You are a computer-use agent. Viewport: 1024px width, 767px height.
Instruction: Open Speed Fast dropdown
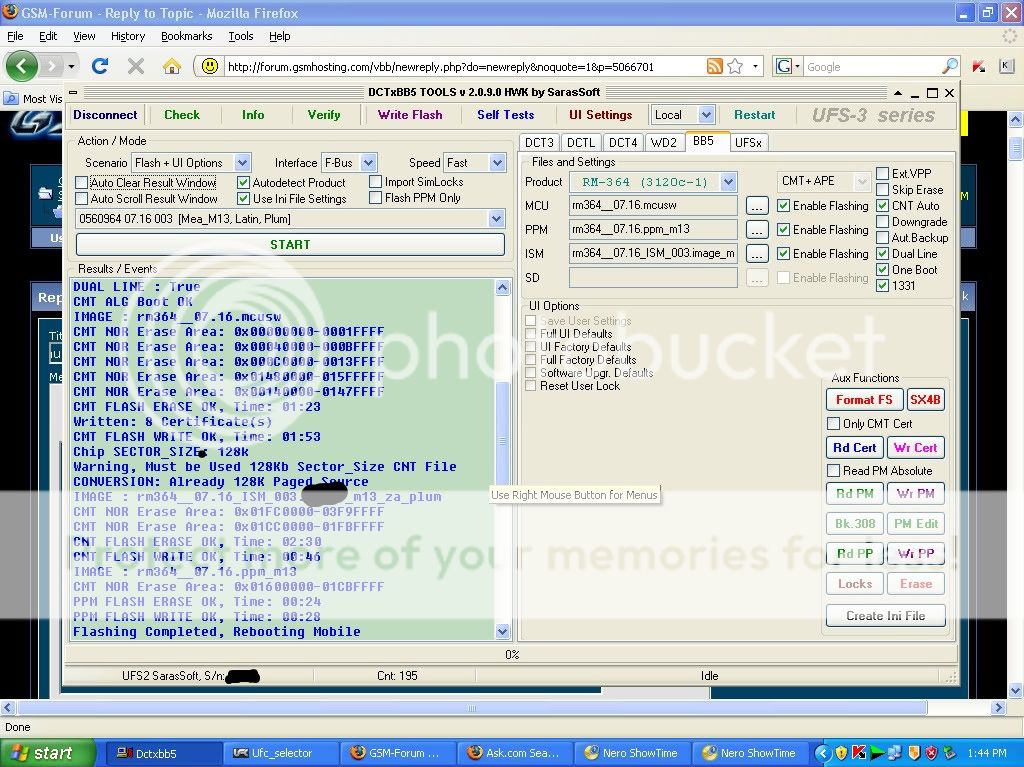pos(498,163)
